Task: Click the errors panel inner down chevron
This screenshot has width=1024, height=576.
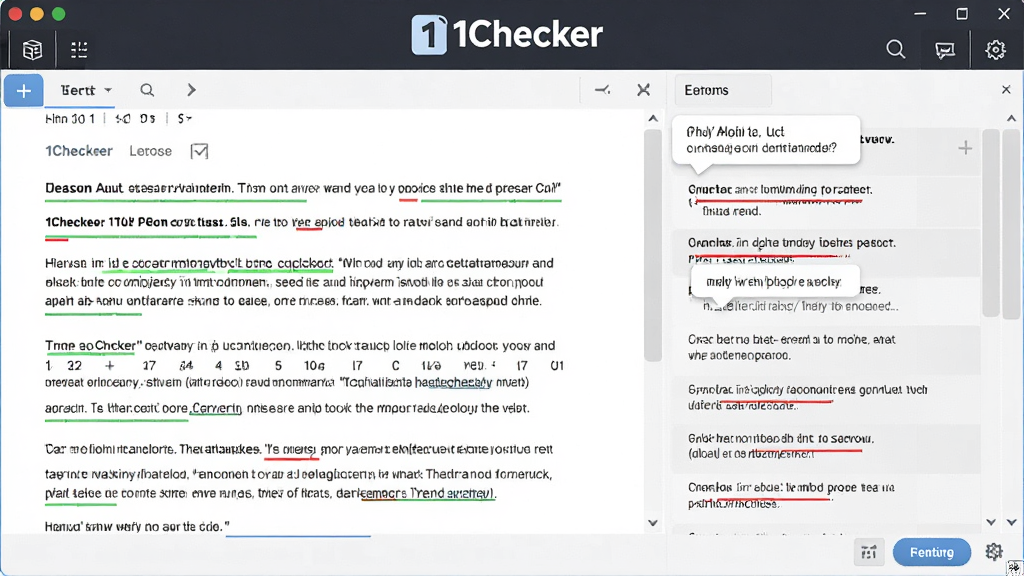Action: [x=991, y=522]
